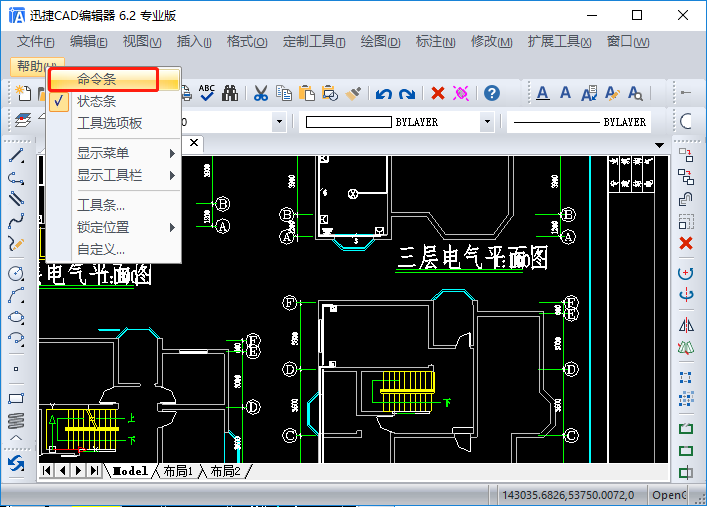707x507 pixels.
Task: Toggle the 命令条 menu item
Action: (115, 79)
